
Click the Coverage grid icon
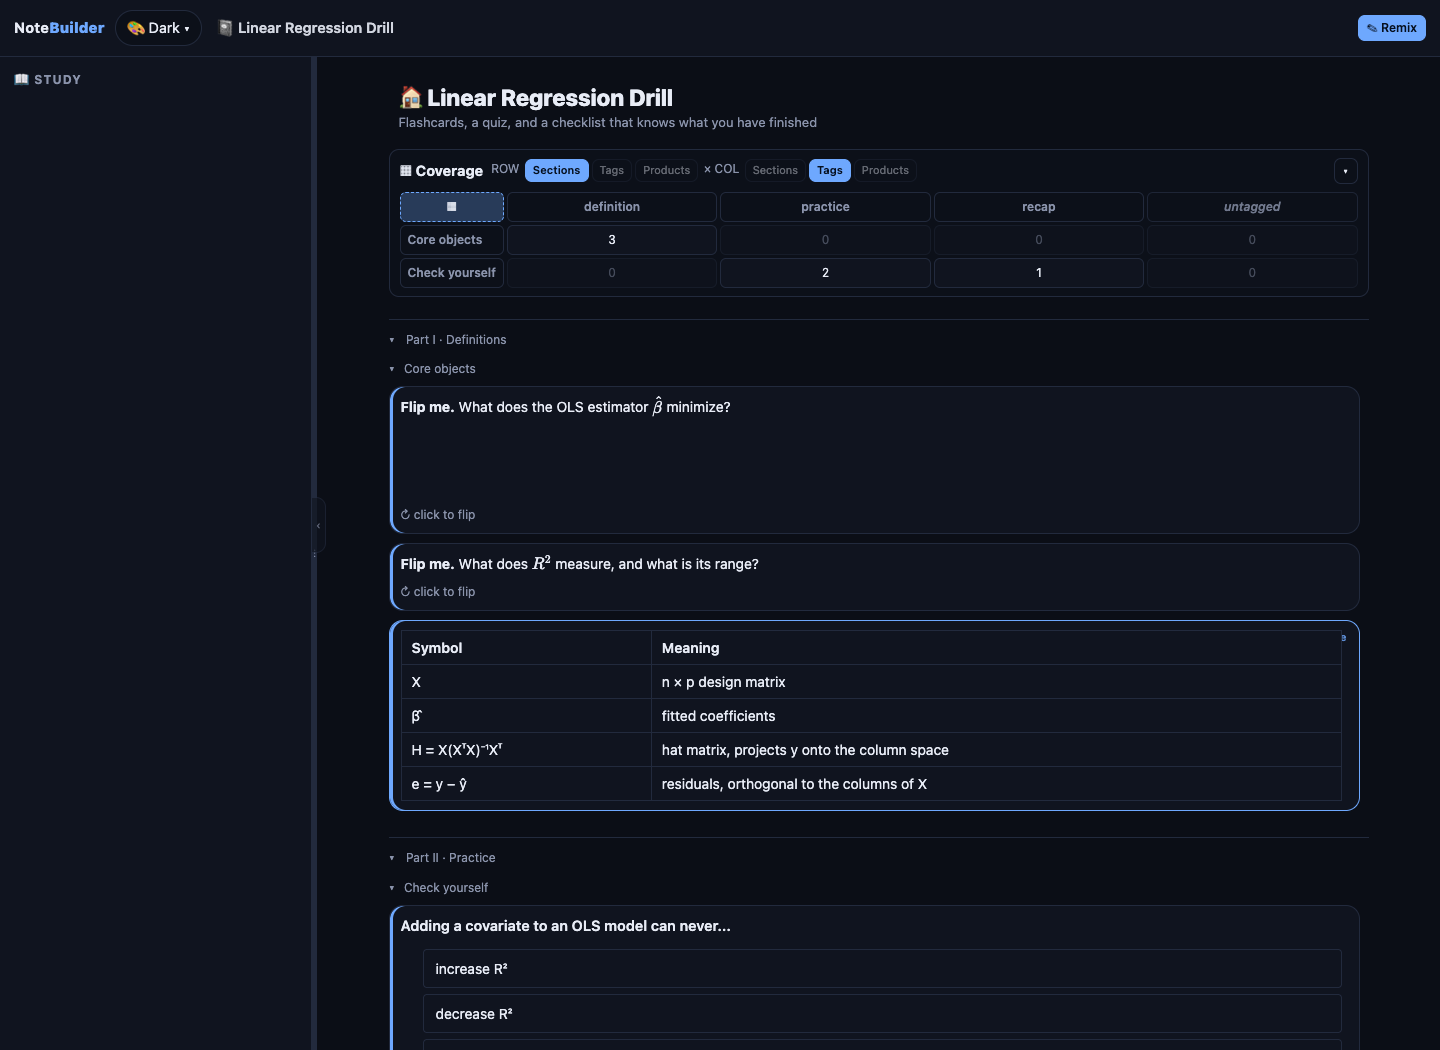point(406,171)
